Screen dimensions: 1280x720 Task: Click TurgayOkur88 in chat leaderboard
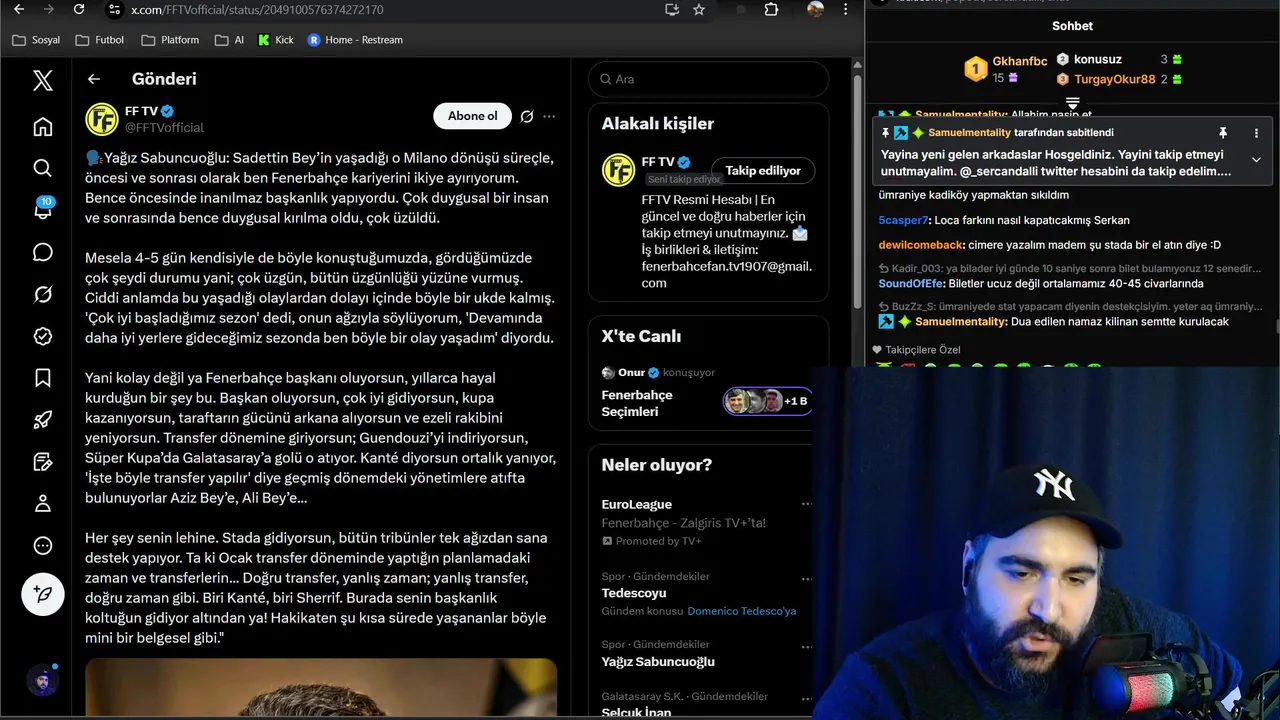(1114, 79)
